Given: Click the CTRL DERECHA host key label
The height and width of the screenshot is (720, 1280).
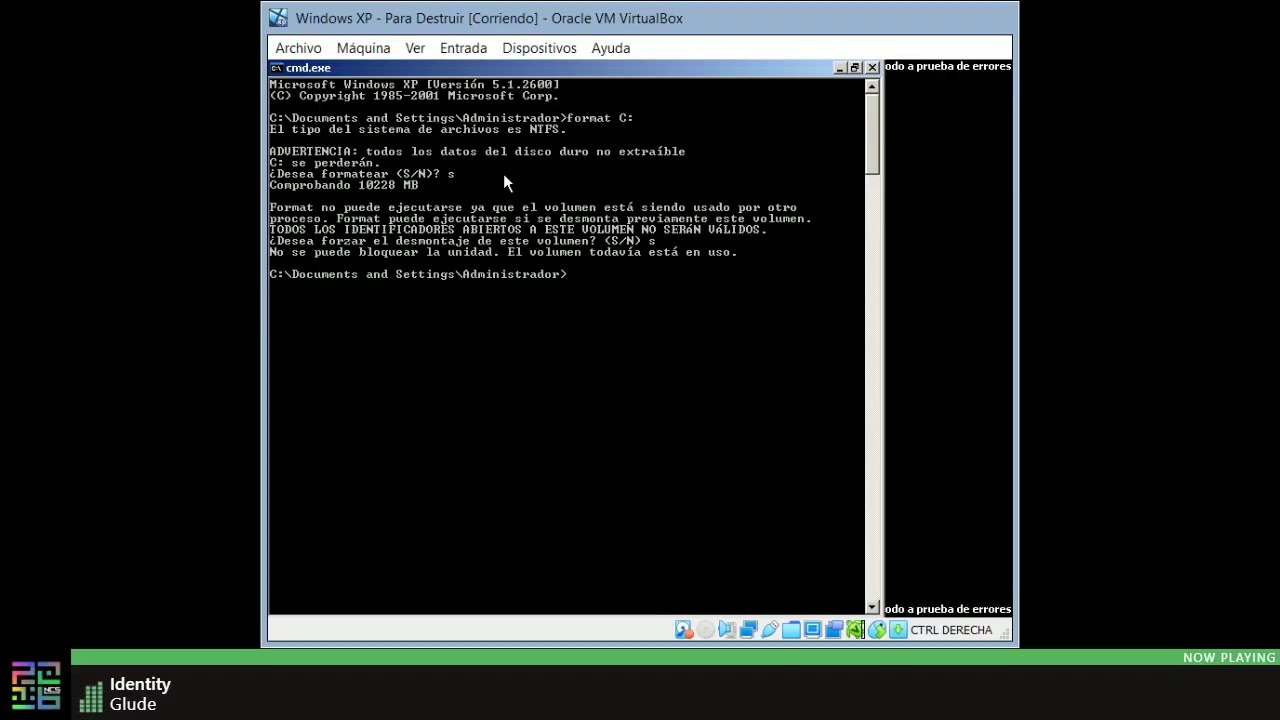Looking at the screenshot, I should [x=951, y=630].
